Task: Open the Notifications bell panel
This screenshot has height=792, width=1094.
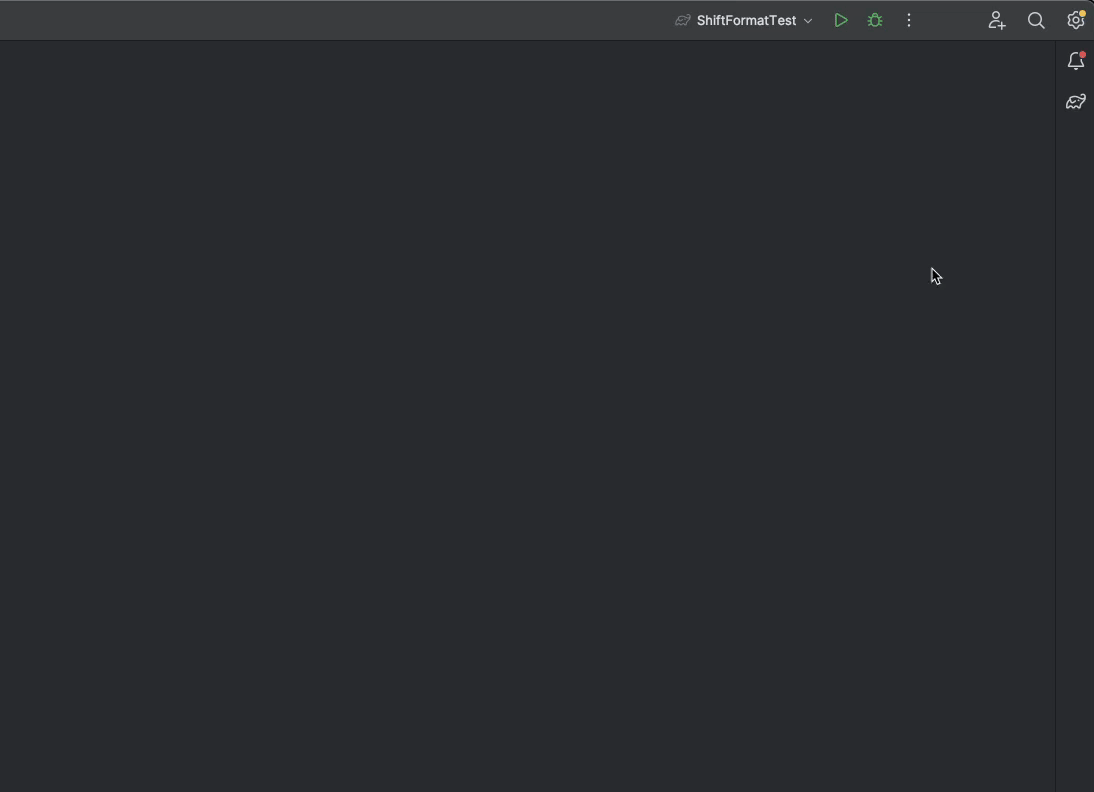Action: click(x=1076, y=61)
